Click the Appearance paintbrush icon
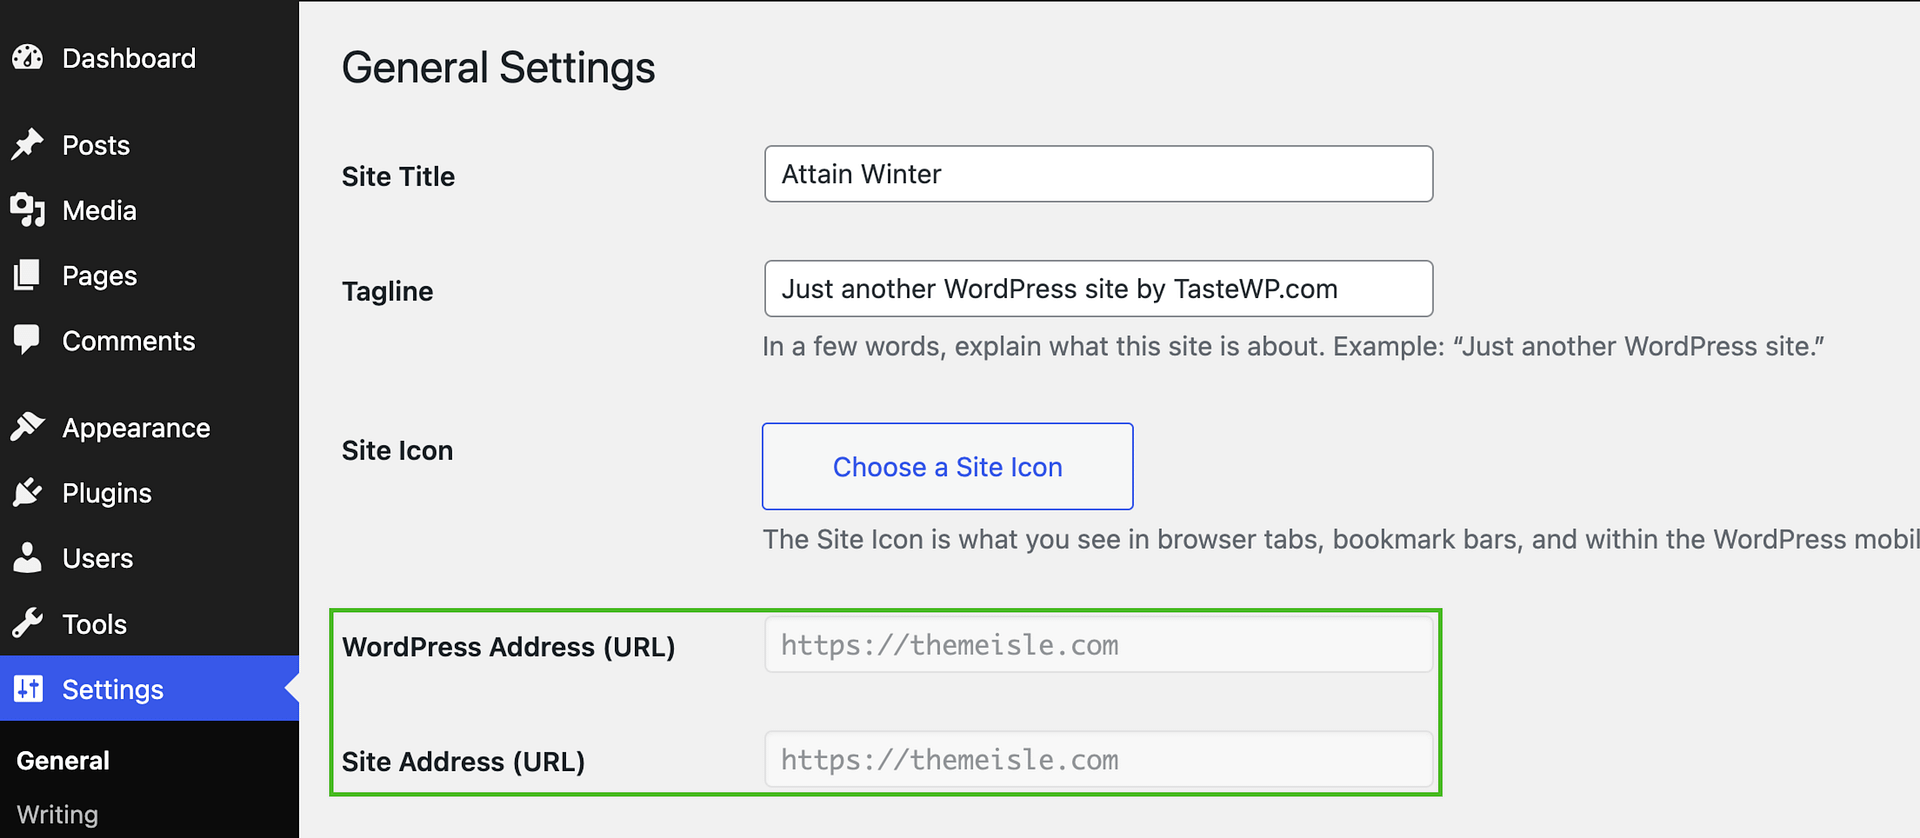The image size is (1920, 838). (28, 427)
